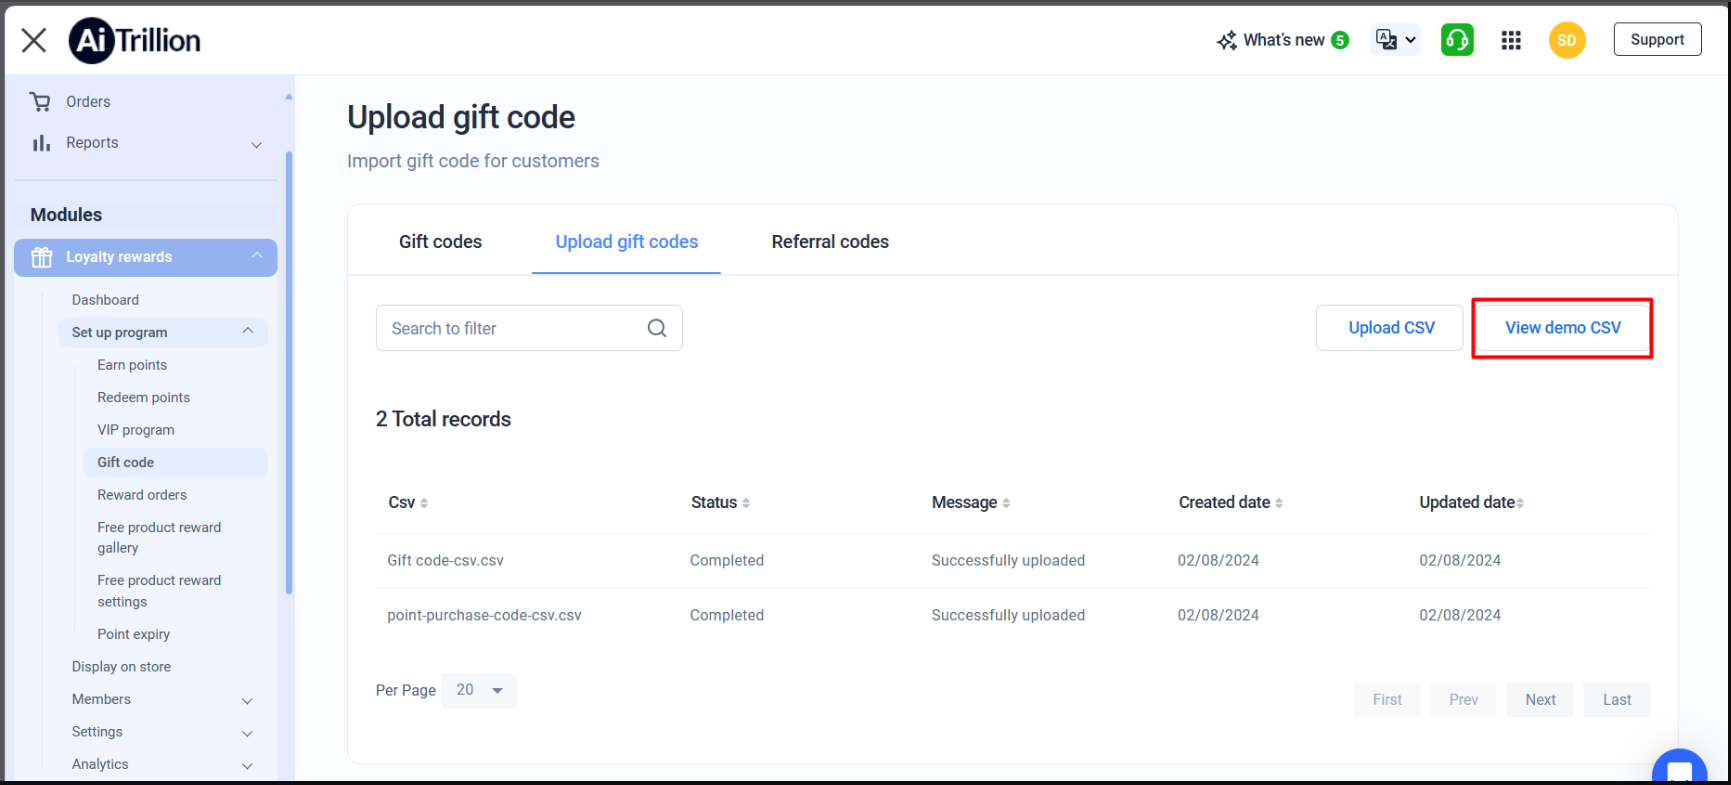This screenshot has width=1731, height=785.
Task: Click the What's new sparkle icon
Action: [1227, 40]
